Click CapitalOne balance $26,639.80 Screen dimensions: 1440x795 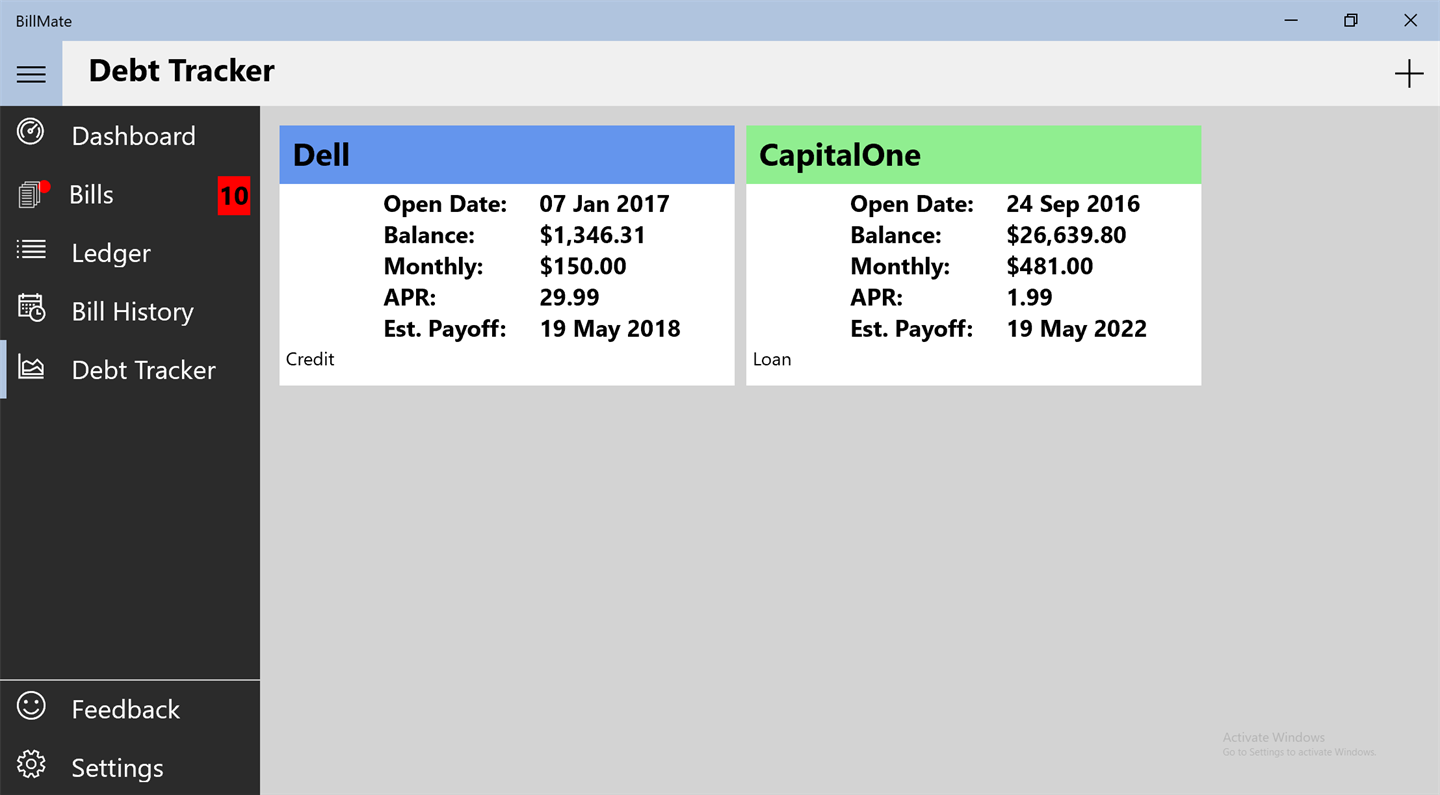1066,235
